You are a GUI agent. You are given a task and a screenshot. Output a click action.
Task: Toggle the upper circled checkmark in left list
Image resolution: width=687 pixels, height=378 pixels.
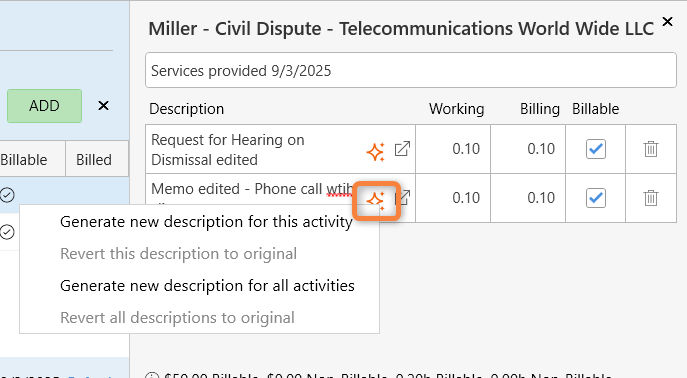click(7, 194)
